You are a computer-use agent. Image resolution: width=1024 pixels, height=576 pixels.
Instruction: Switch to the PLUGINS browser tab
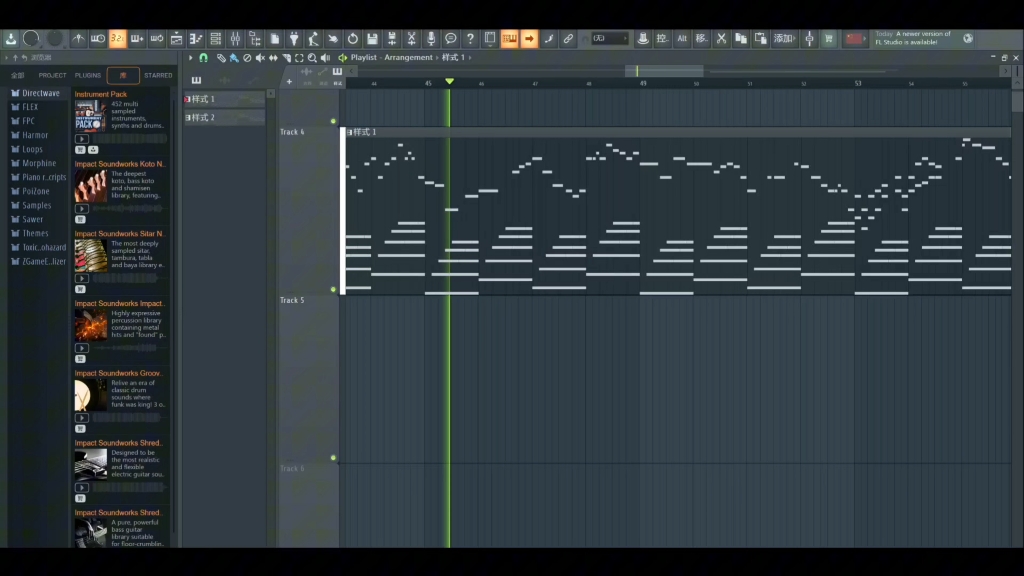point(88,76)
